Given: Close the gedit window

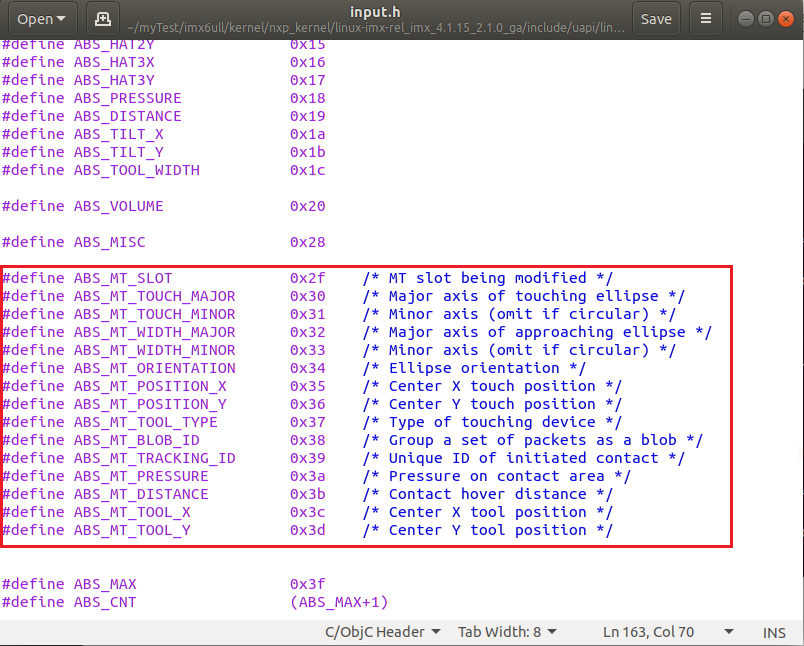Looking at the screenshot, I should tap(786, 19).
